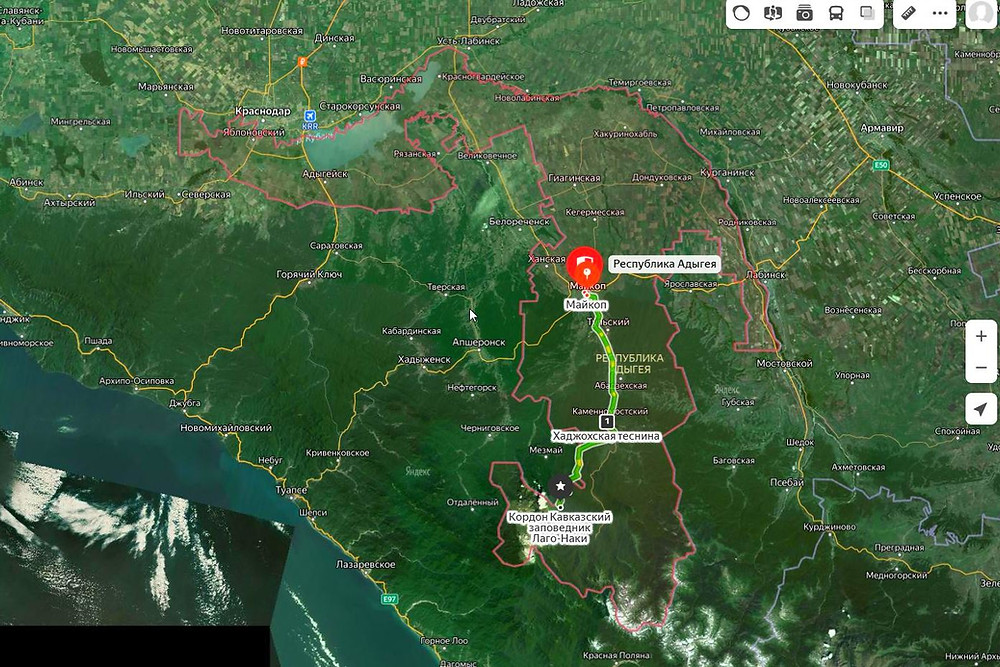Open the photos layer camera icon
The height and width of the screenshot is (667, 1000).
(804, 13)
